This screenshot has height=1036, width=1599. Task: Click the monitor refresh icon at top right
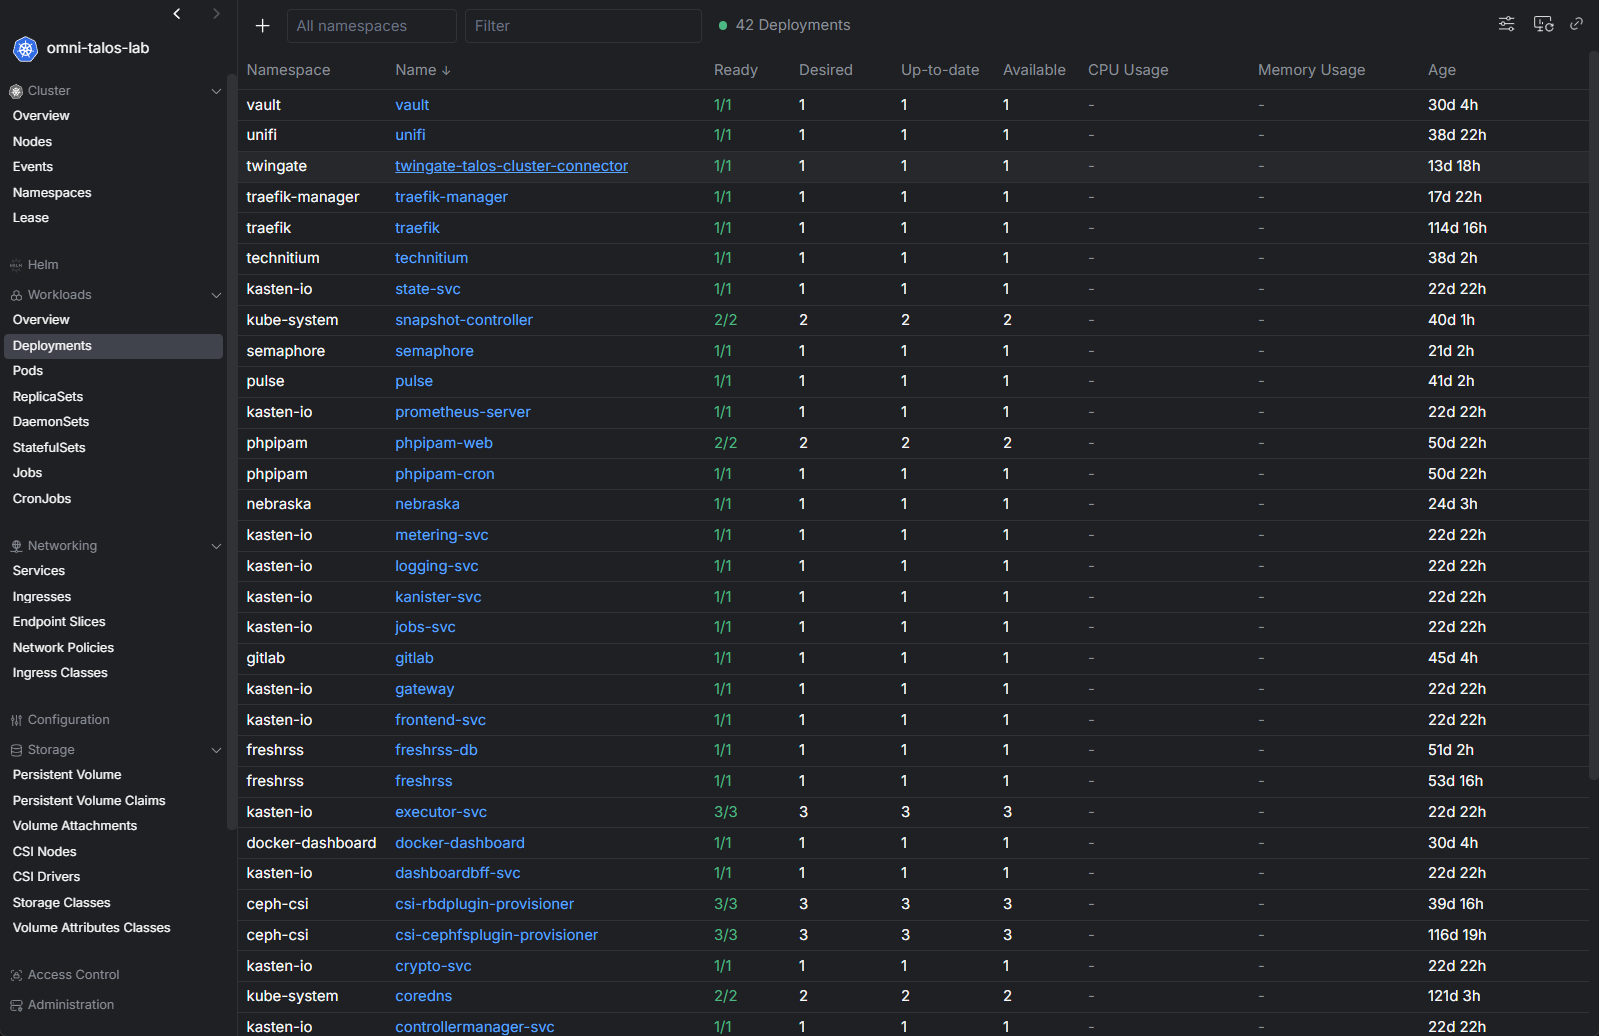coord(1543,24)
